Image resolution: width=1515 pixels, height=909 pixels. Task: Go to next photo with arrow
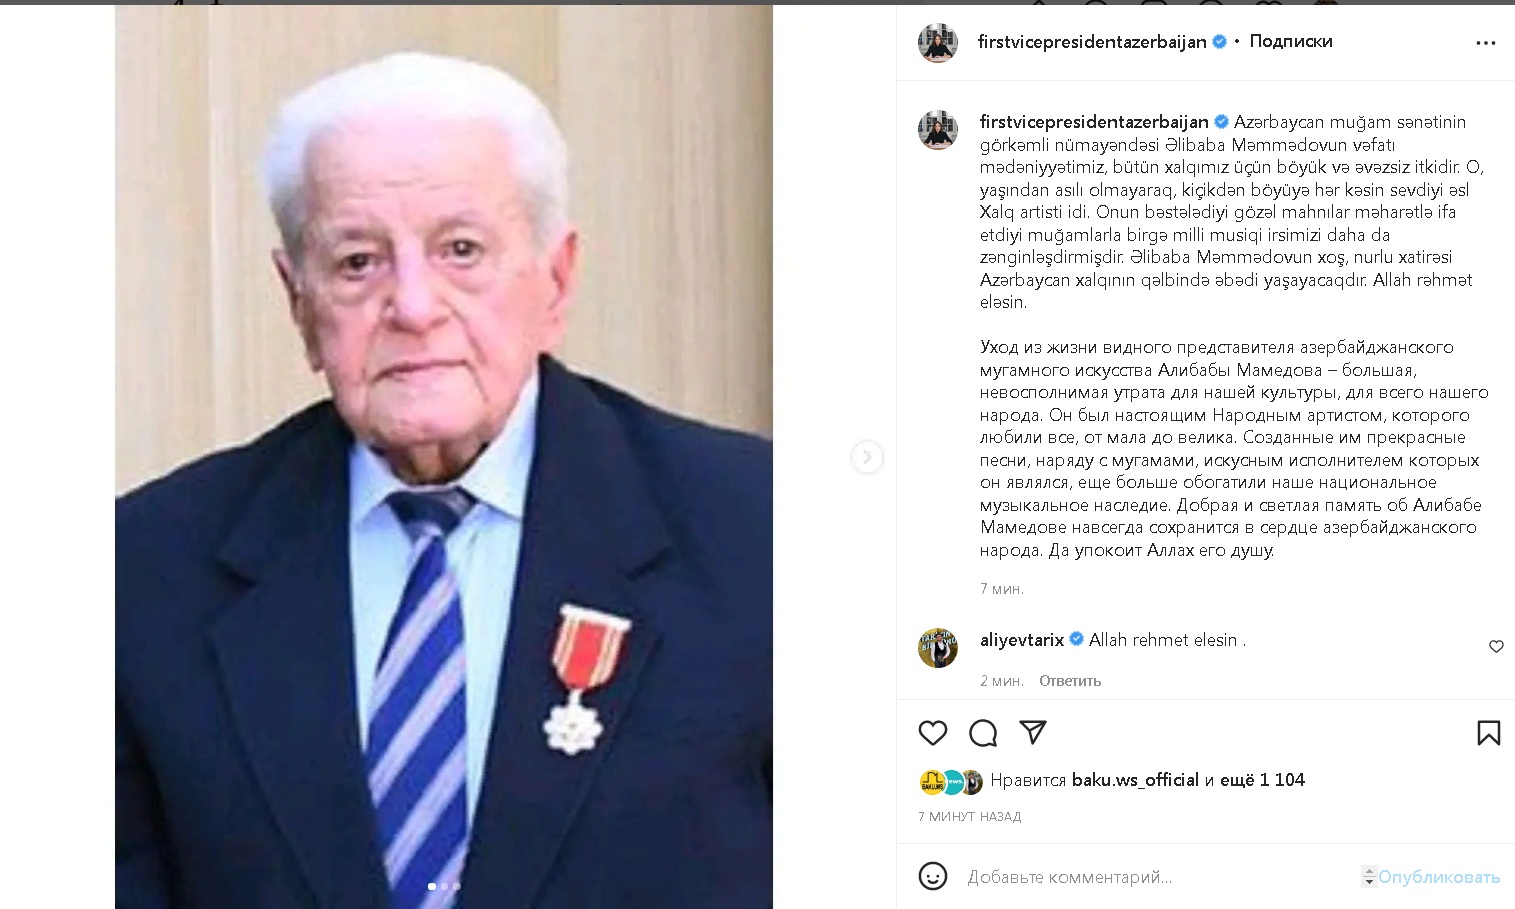coord(867,457)
